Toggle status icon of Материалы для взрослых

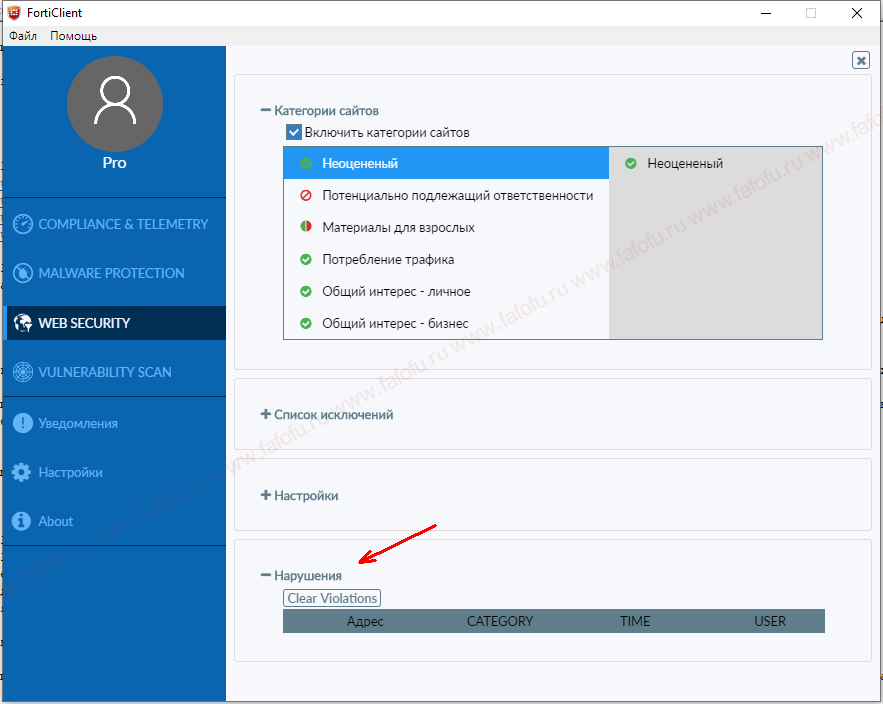coord(306,227)
